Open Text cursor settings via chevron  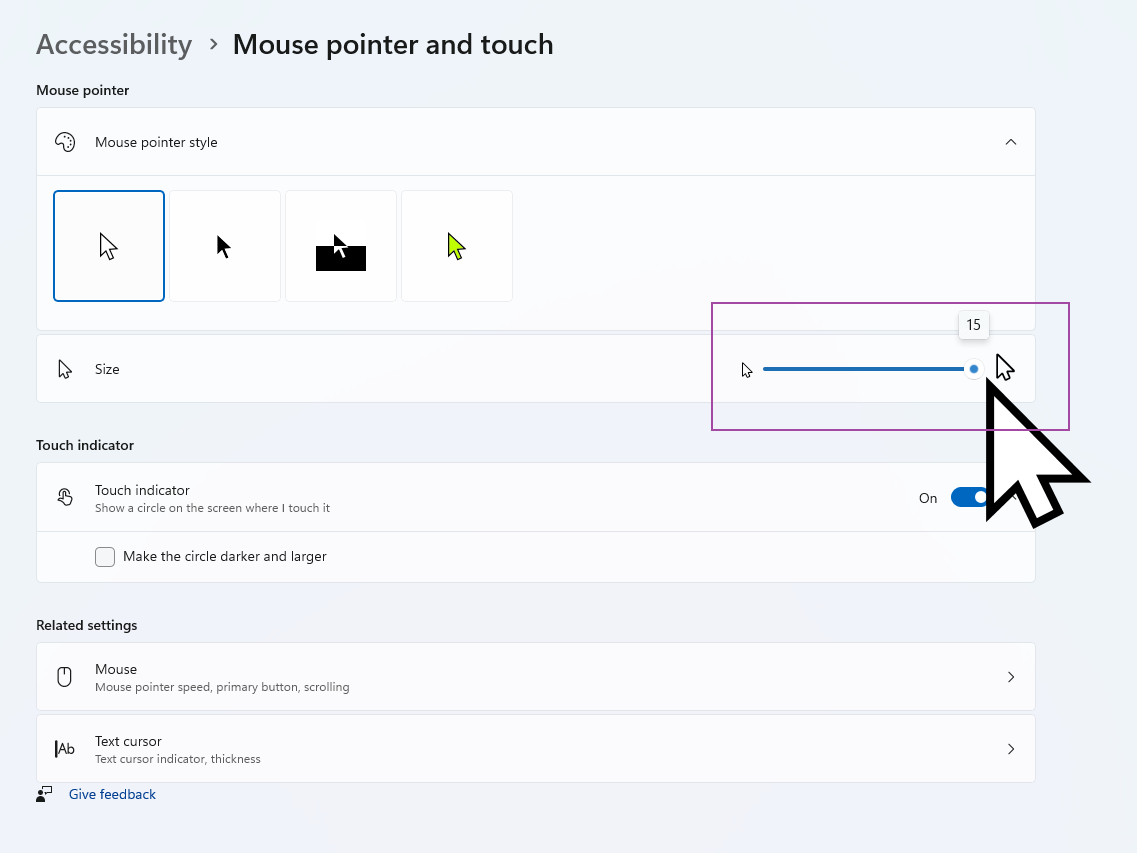[1011, 749]
